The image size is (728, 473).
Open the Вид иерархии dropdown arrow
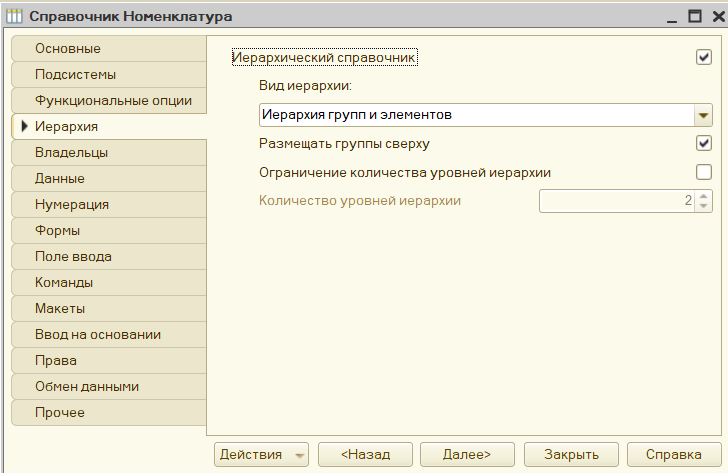[x=703, y=115]
